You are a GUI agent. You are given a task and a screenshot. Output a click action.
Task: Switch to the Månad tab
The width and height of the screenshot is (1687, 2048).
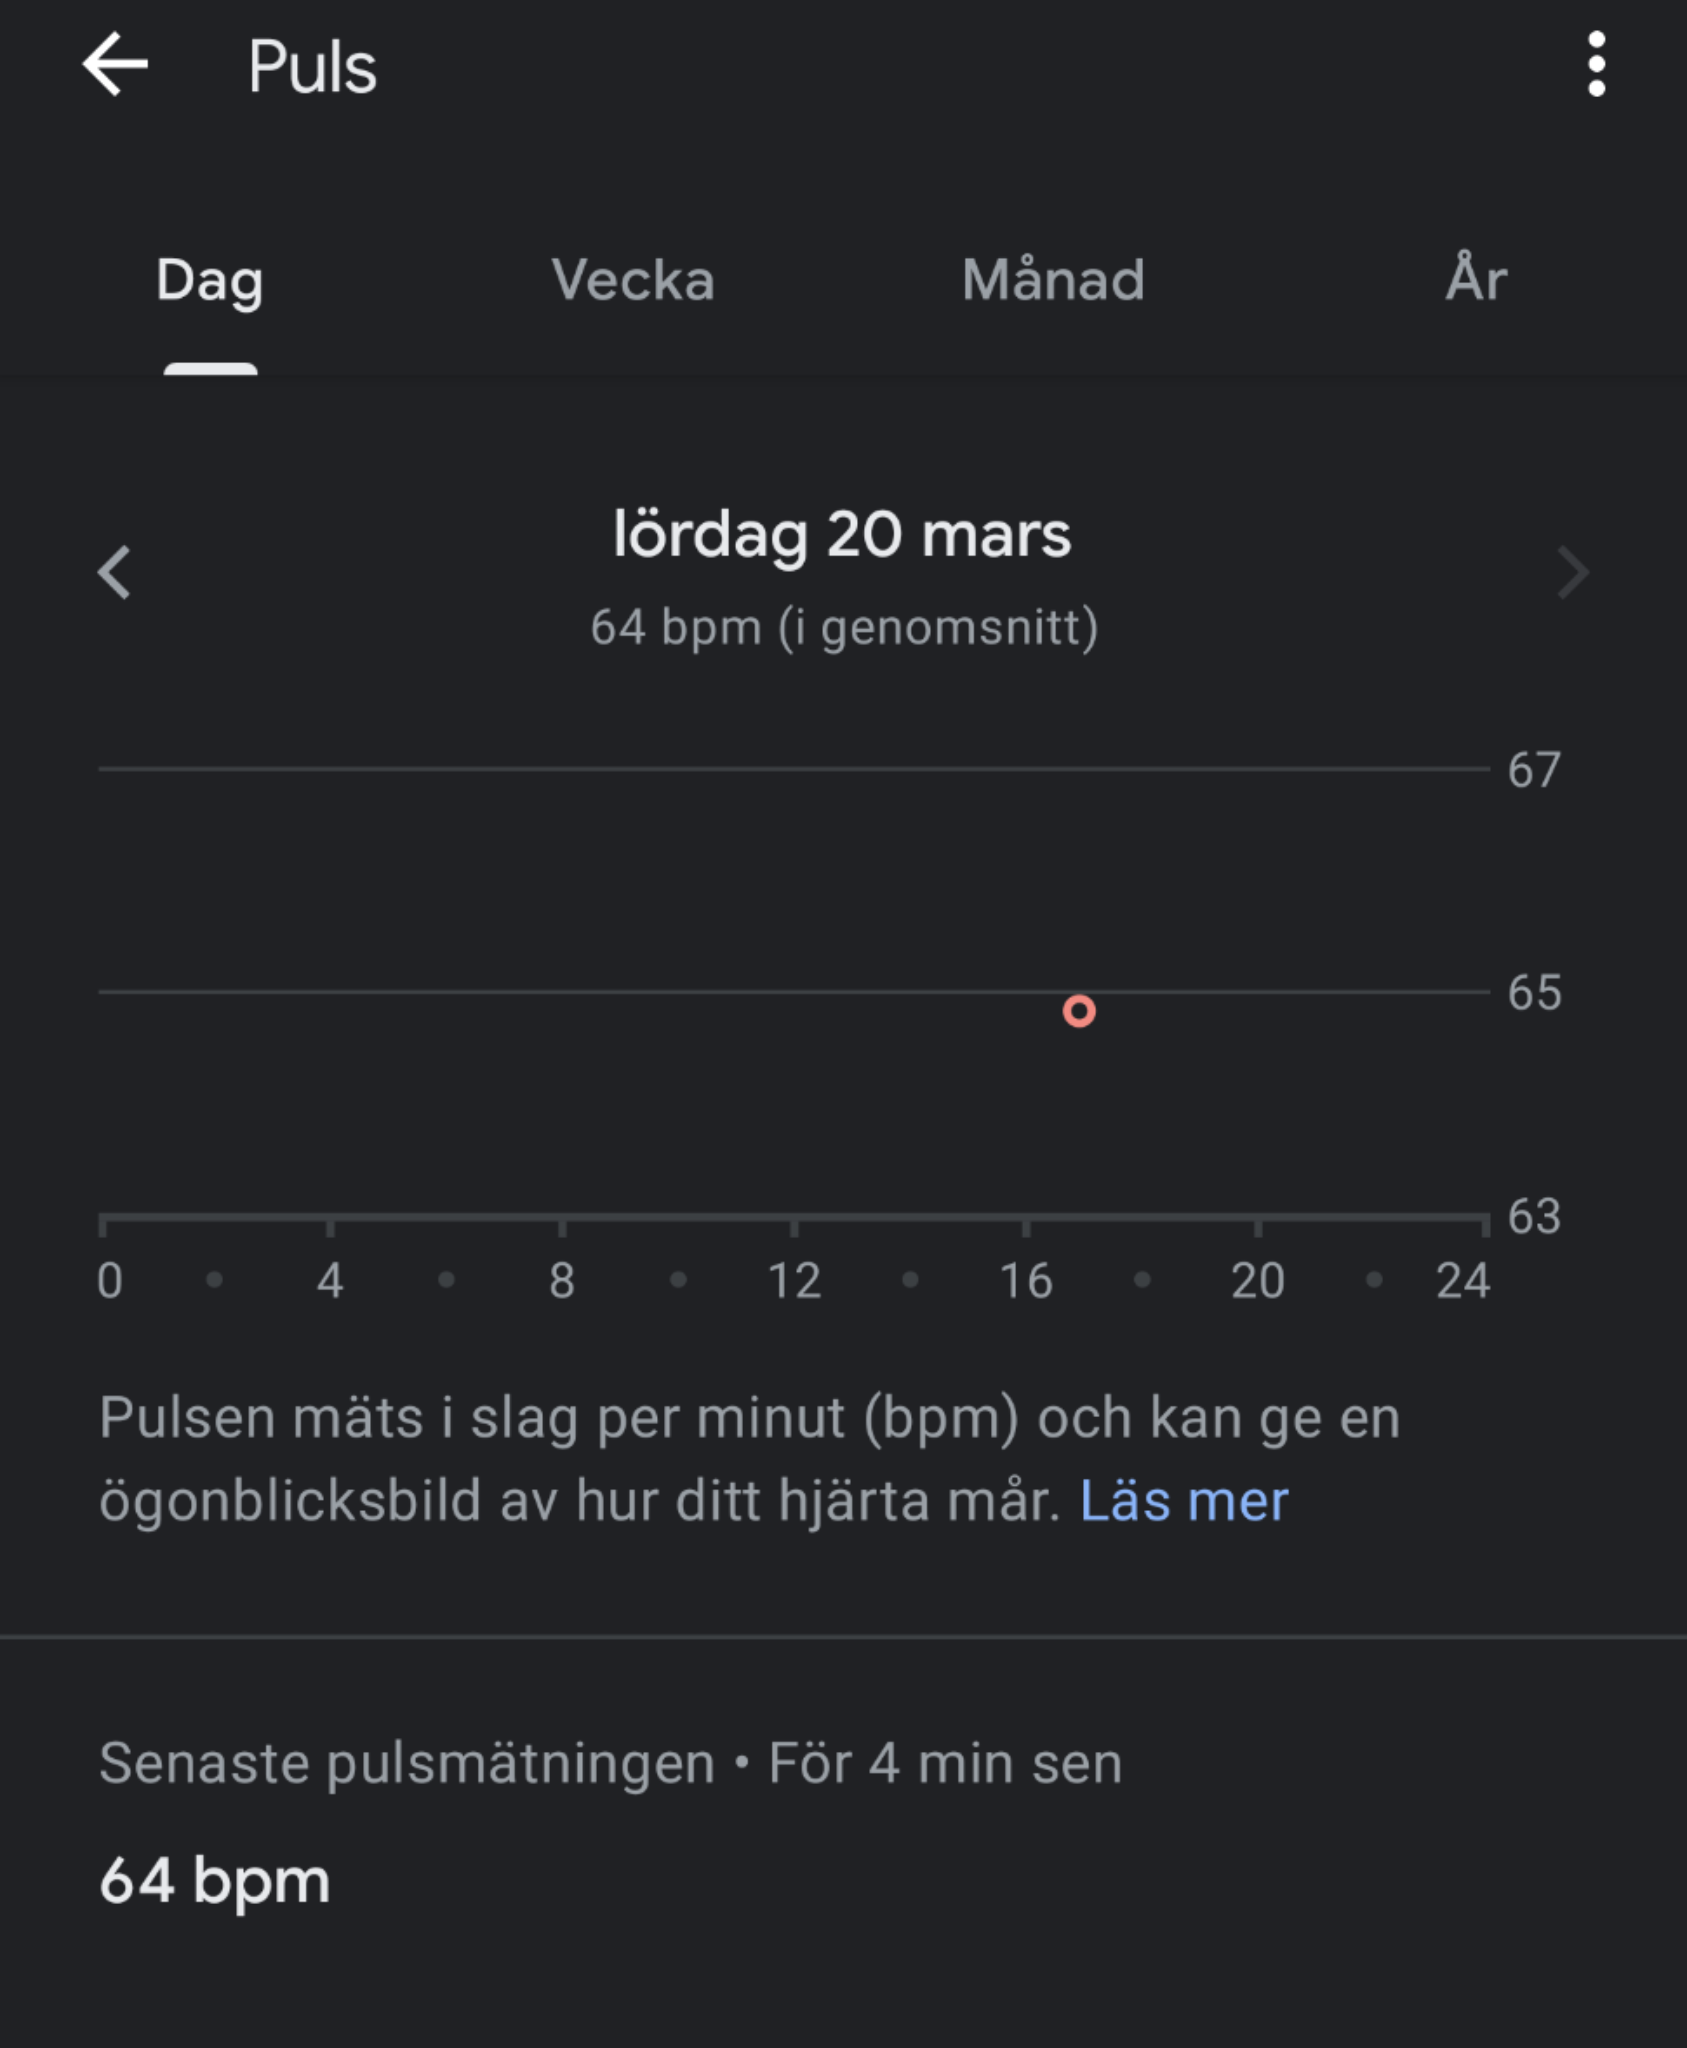click(x=1054, y=280)
